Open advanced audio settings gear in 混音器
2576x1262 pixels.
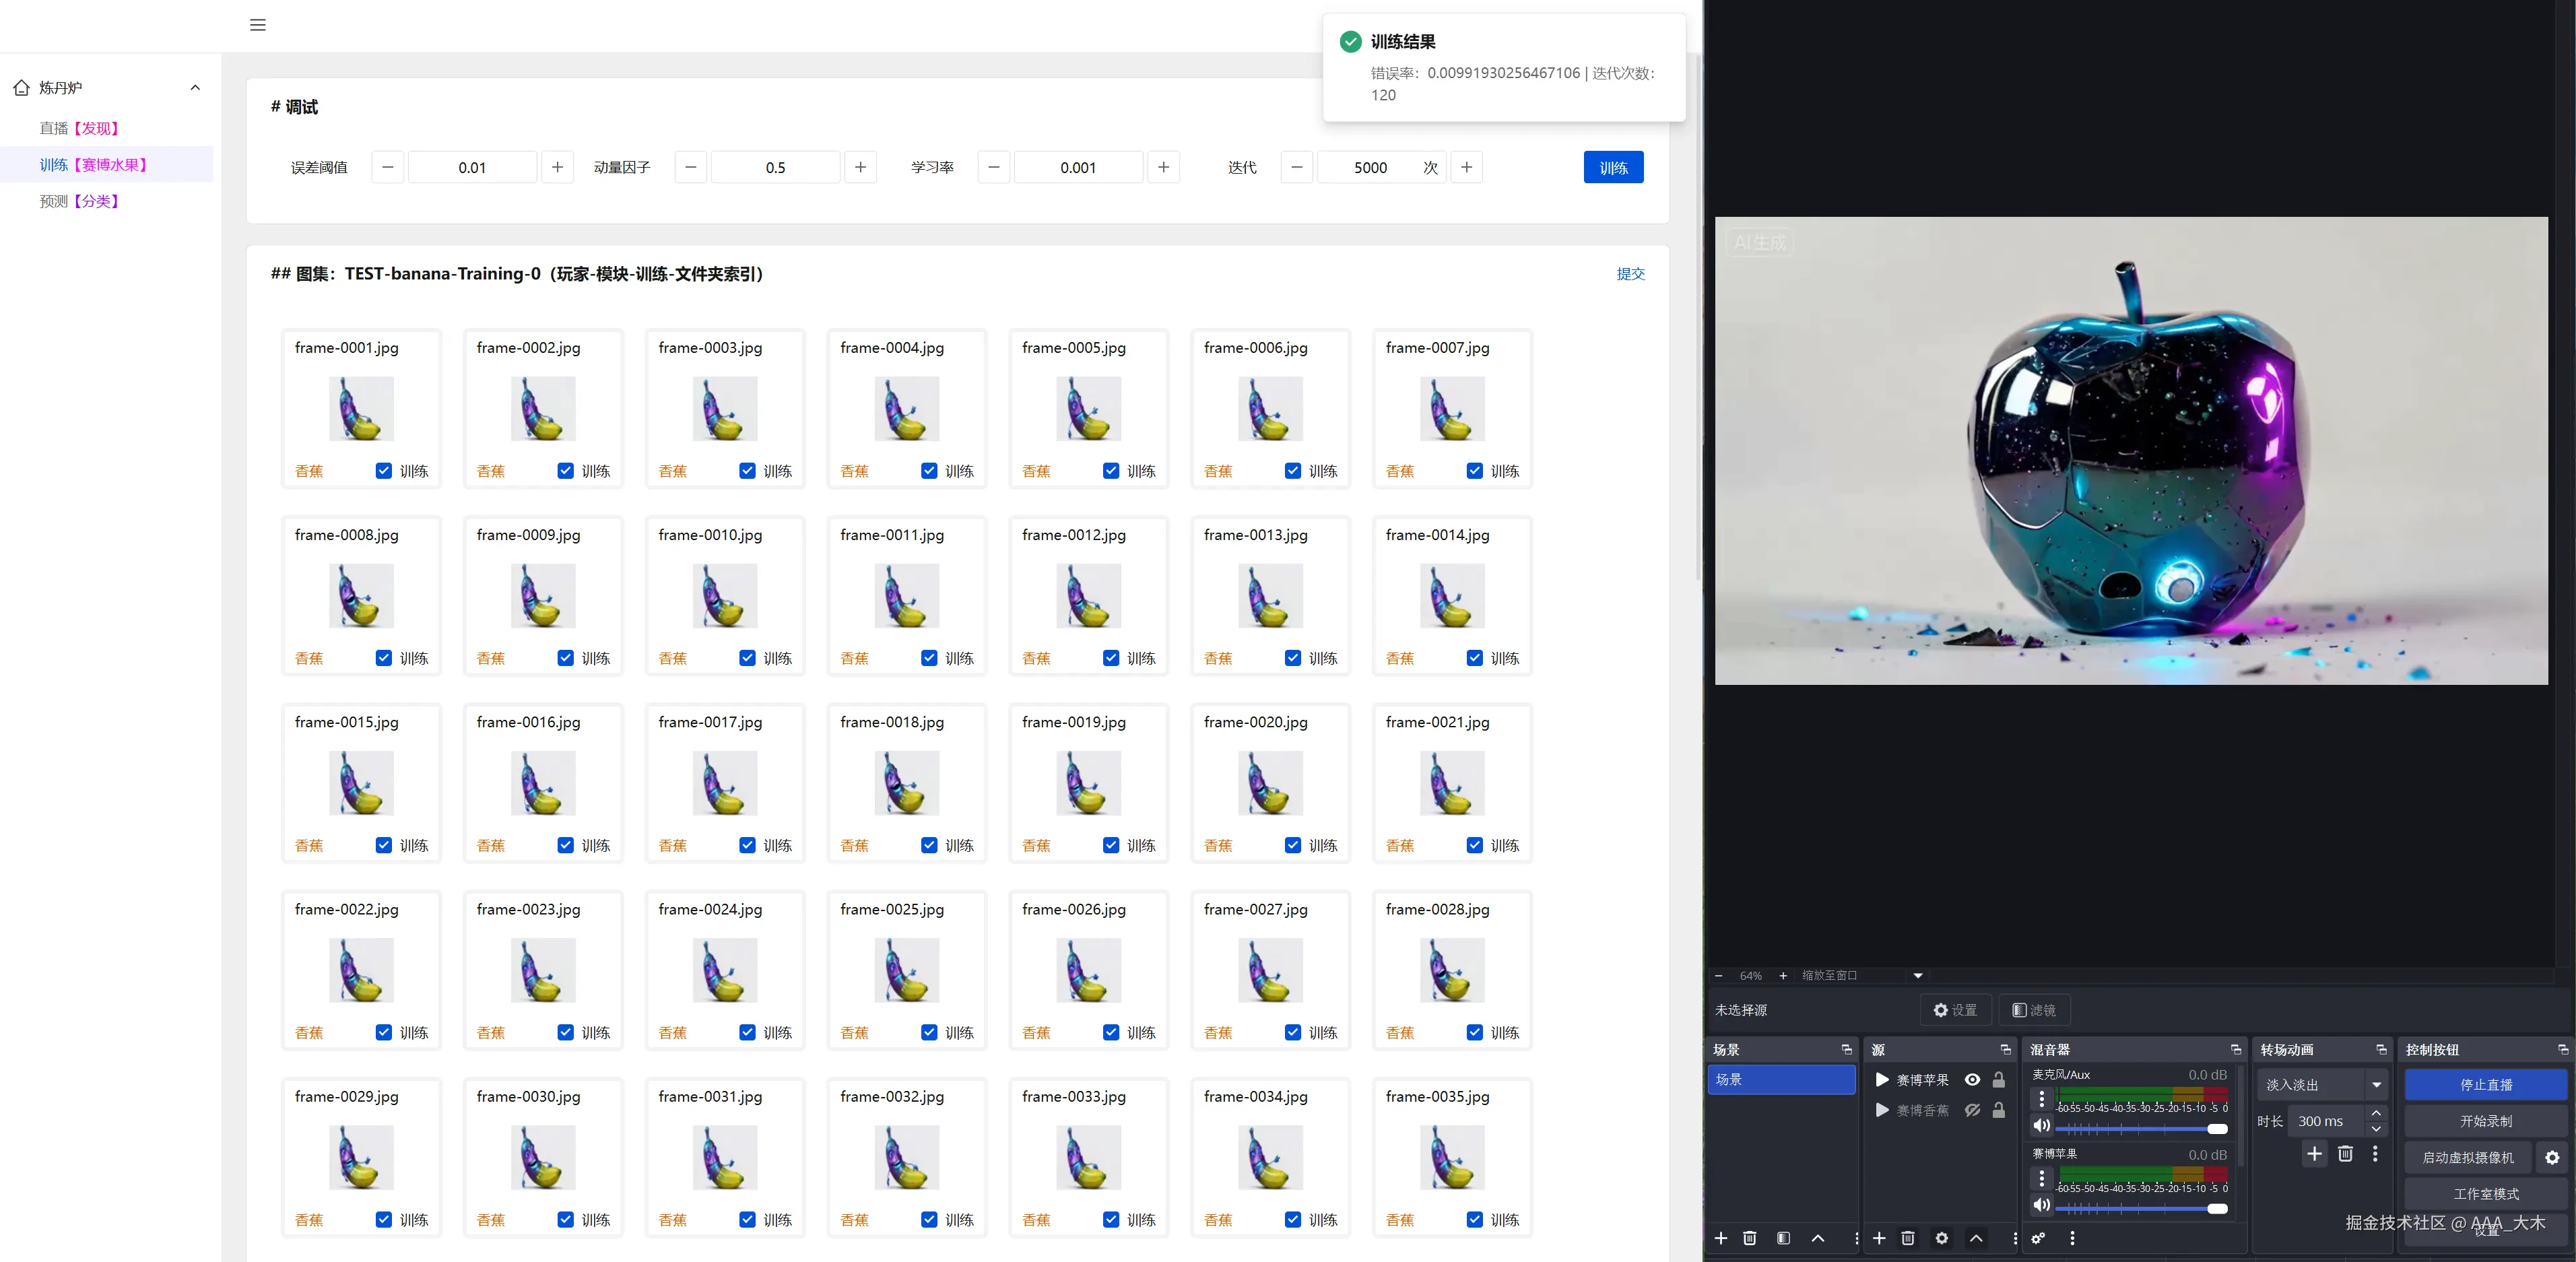2038,1238
